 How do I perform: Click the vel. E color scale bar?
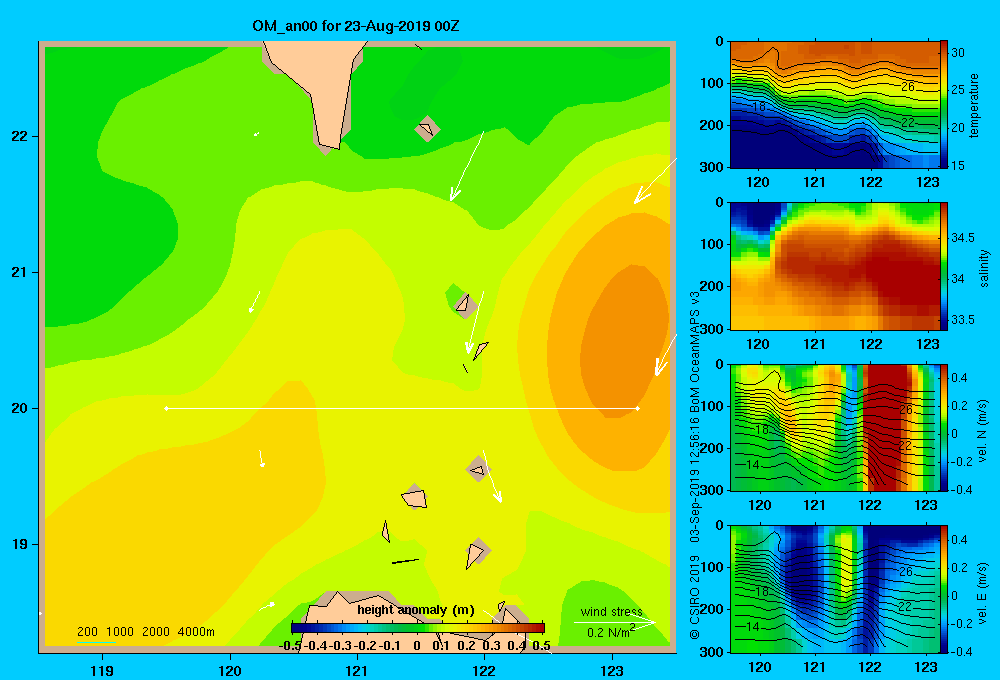pyautogui.click(x=944, y=589)
